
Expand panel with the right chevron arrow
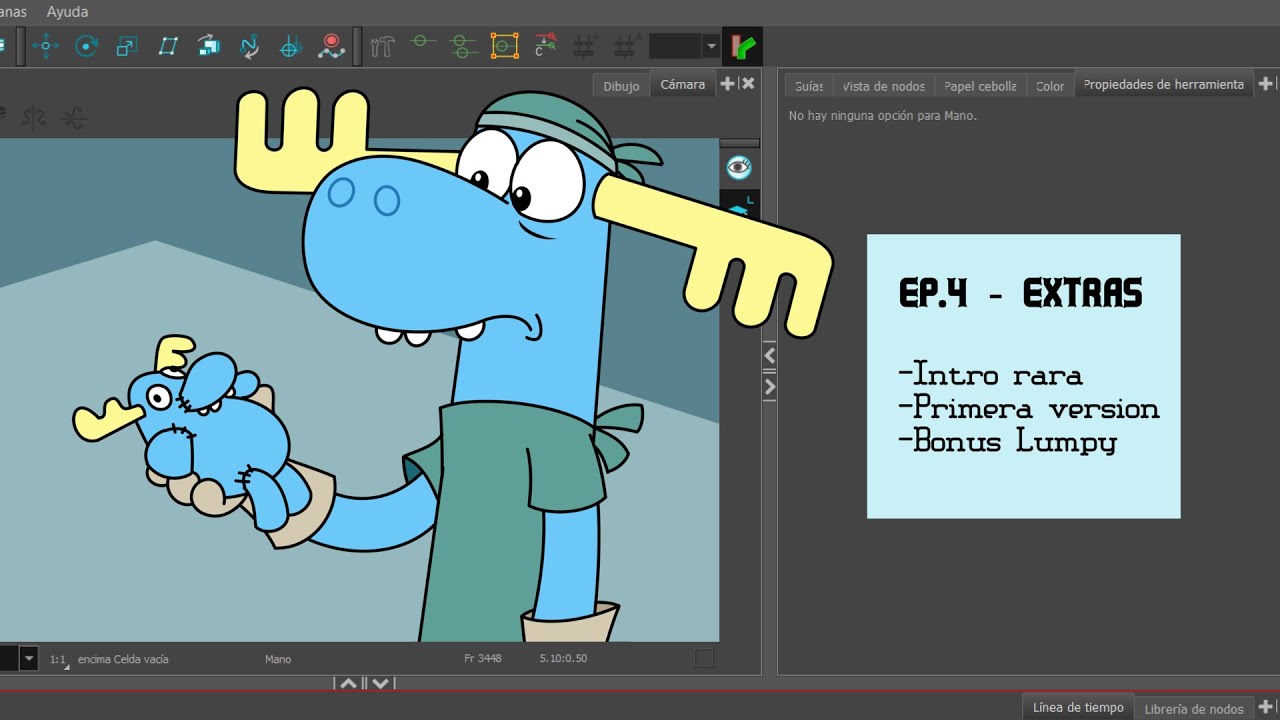769,386
